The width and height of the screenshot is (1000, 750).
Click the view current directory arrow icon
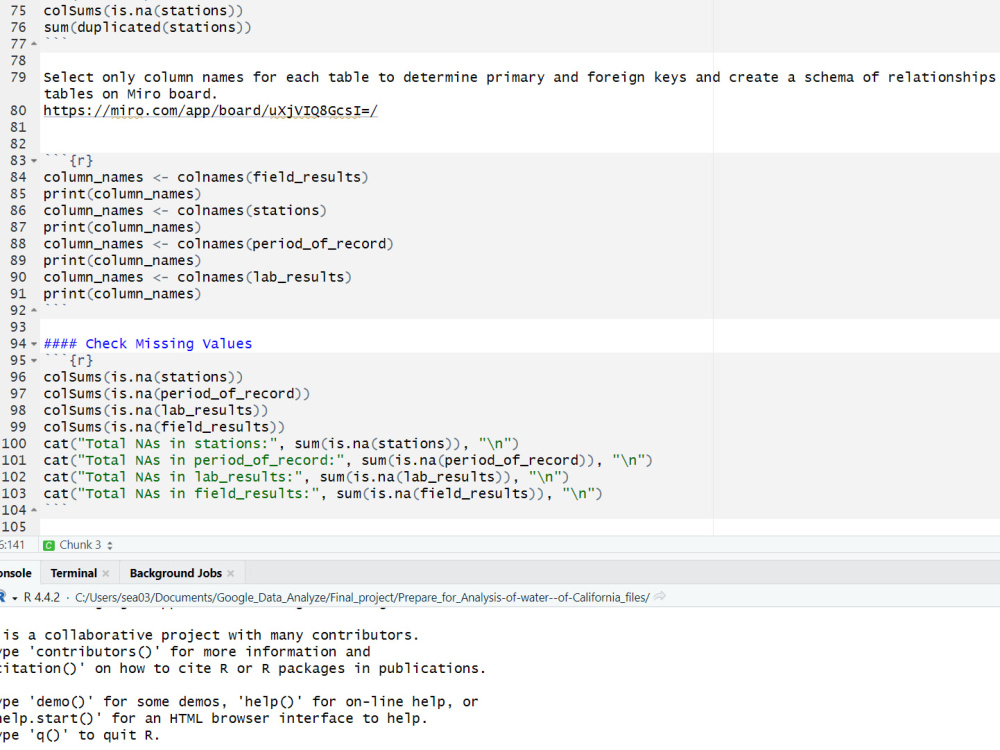tap(660, 597)
